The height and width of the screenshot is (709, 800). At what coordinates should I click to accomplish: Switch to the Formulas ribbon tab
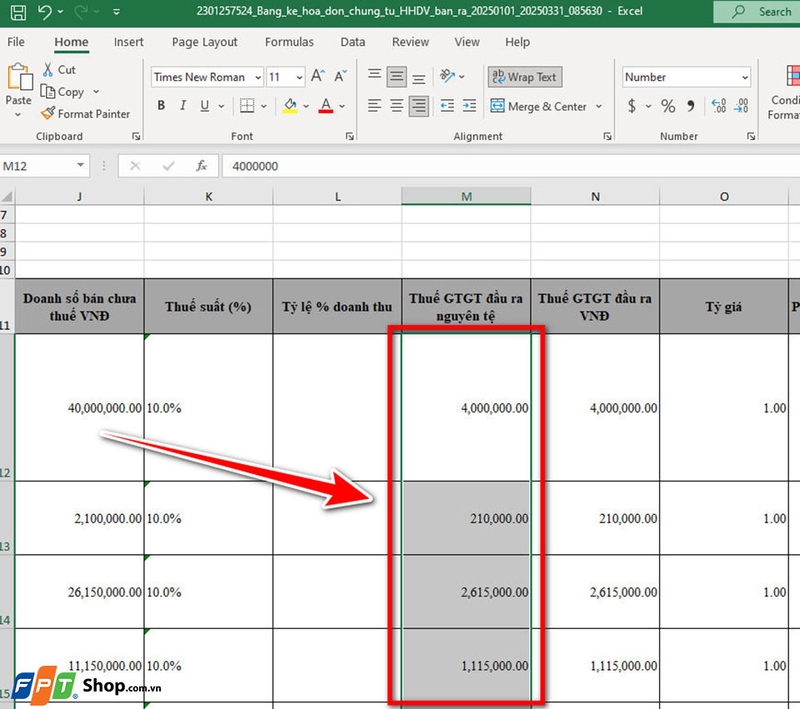(289, 42)
